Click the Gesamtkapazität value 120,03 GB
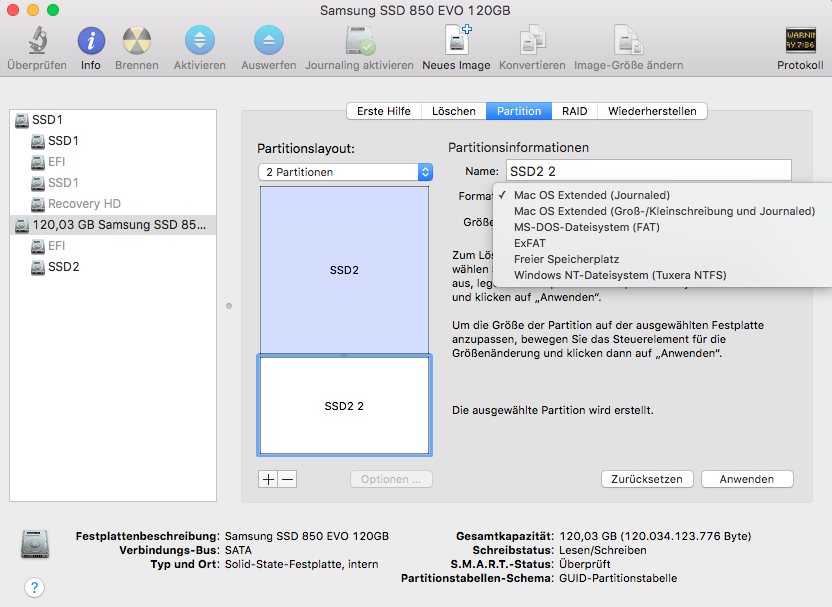The width and height of the screenshot is (832, 607). pos(655,536)
